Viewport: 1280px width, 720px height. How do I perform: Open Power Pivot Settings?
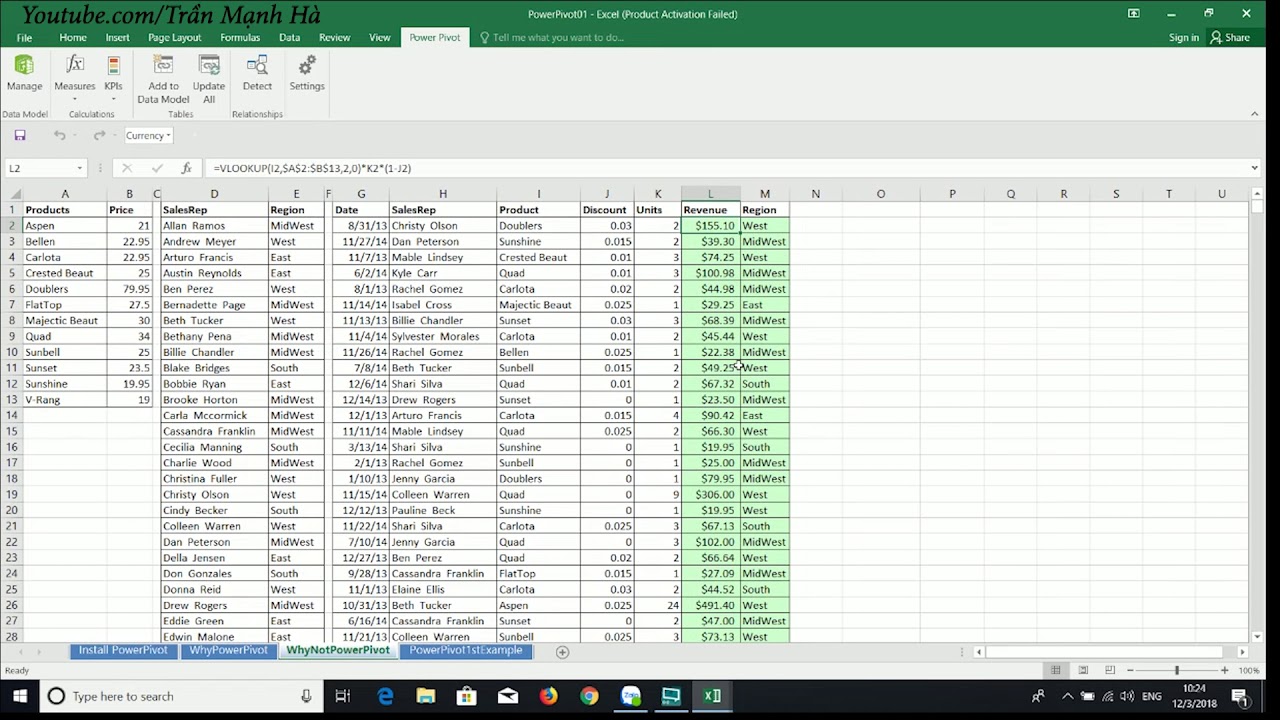(x=307, y=73)
